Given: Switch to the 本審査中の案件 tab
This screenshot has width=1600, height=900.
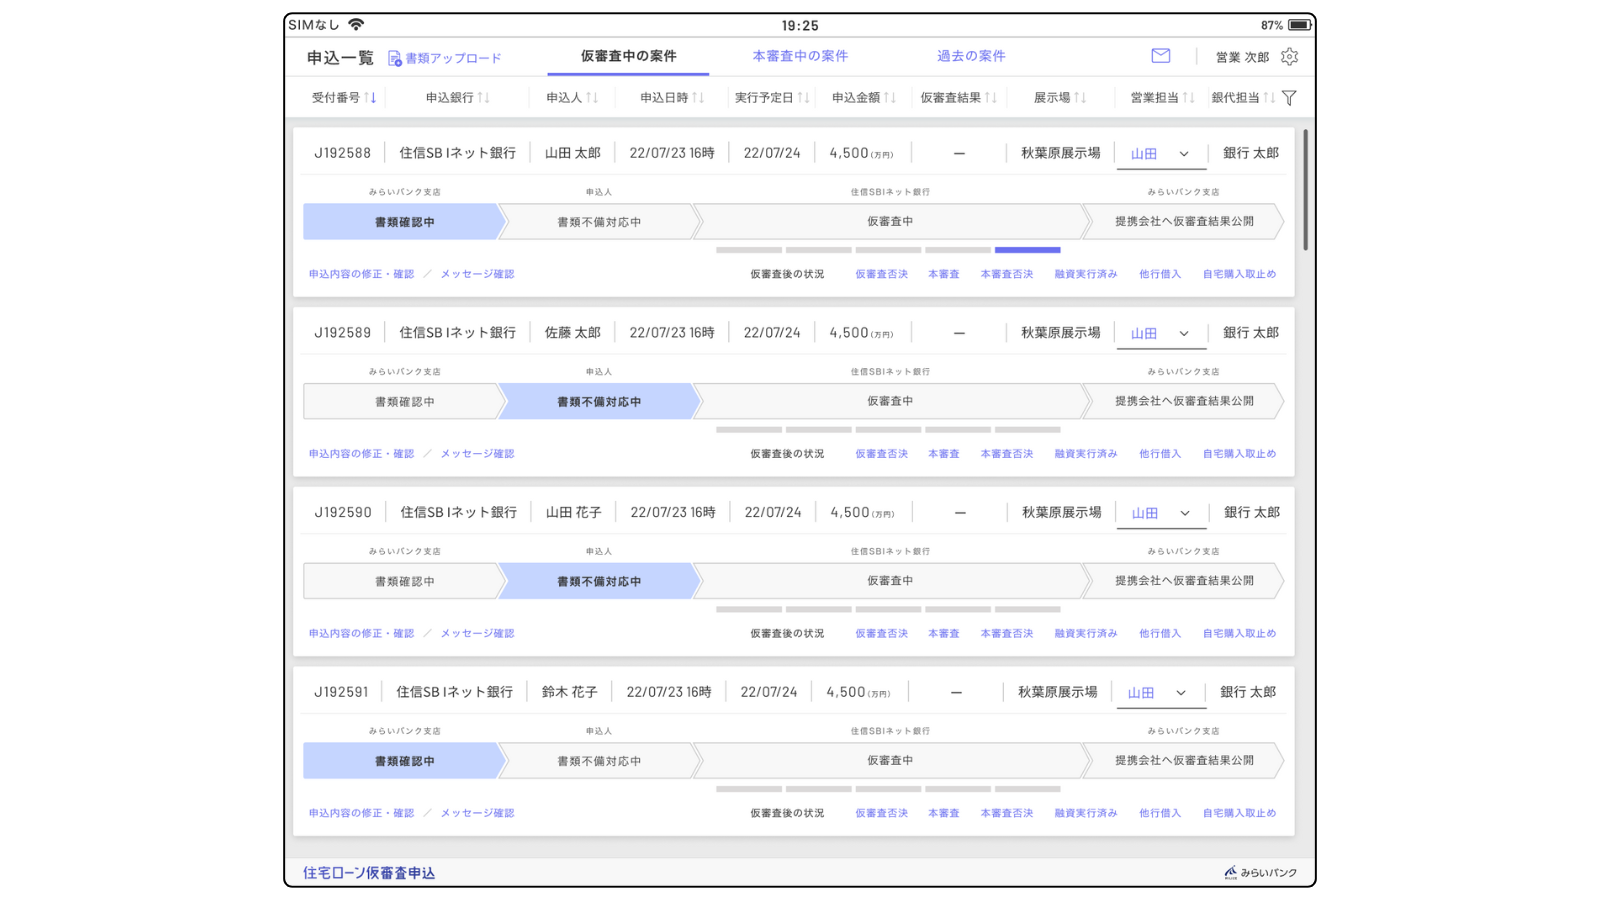Looking at the screenshot, I should pos(799,56).
